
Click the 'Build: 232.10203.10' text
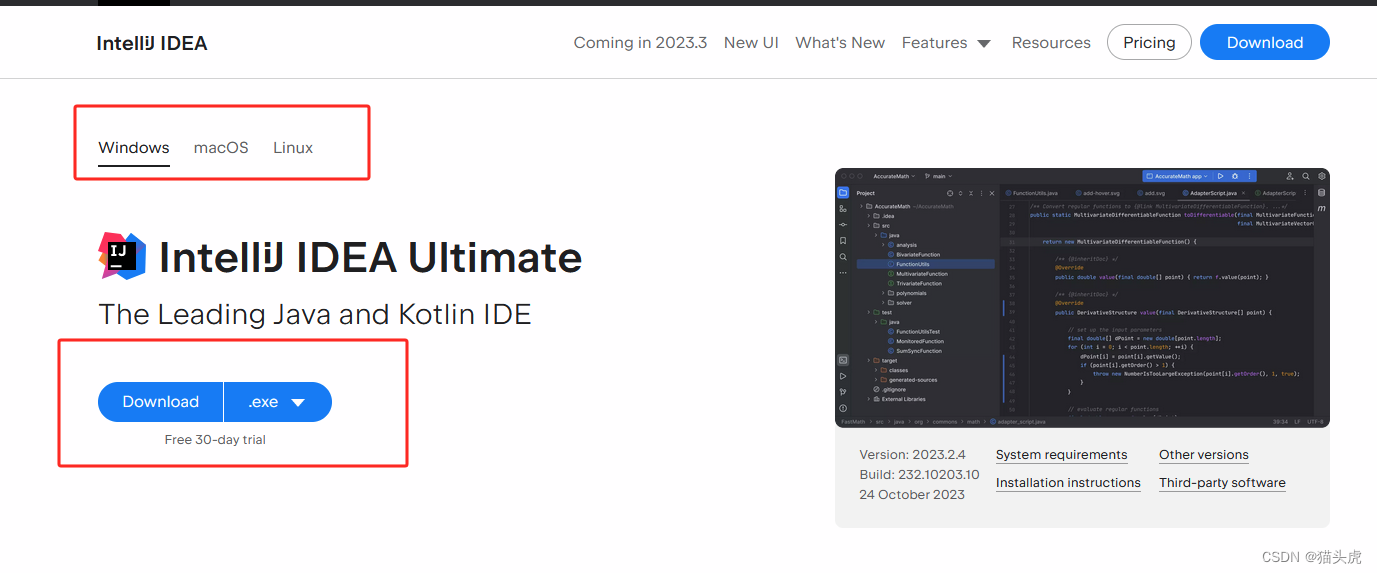tap(919, 475)
